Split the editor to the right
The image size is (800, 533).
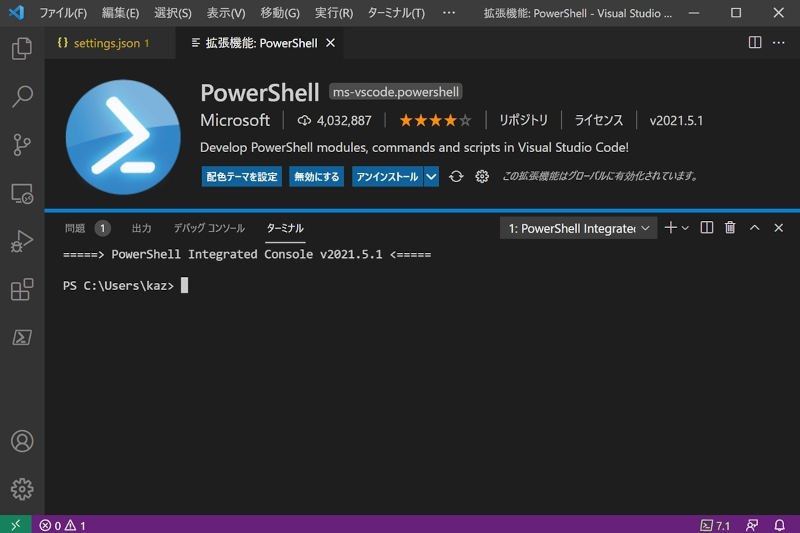(x=755, y=42)
